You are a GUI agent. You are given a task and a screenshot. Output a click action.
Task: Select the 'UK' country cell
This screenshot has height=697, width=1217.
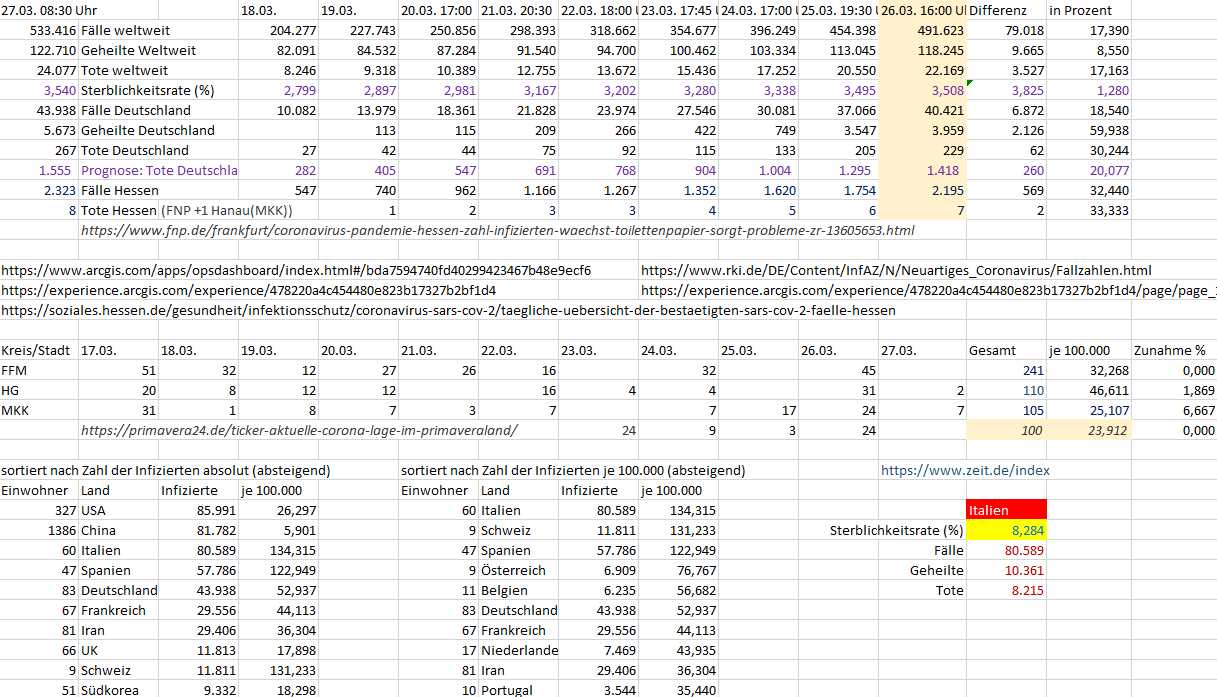click(91, 650)
